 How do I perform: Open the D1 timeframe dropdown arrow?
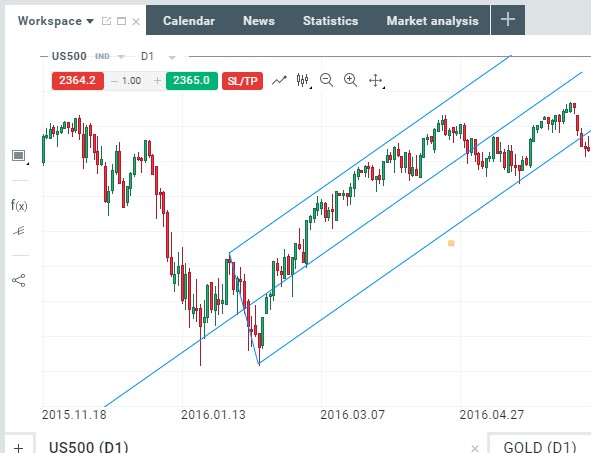[x=172, y=57]
